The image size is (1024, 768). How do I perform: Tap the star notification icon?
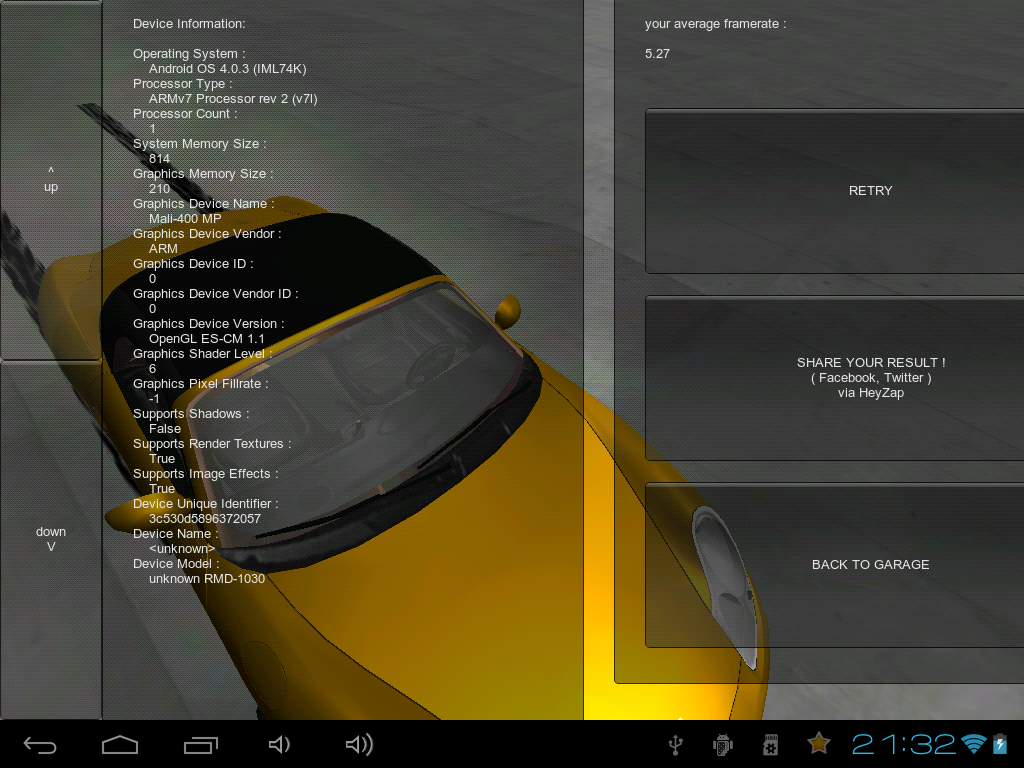pyautogui.click(x=819, y=743)
